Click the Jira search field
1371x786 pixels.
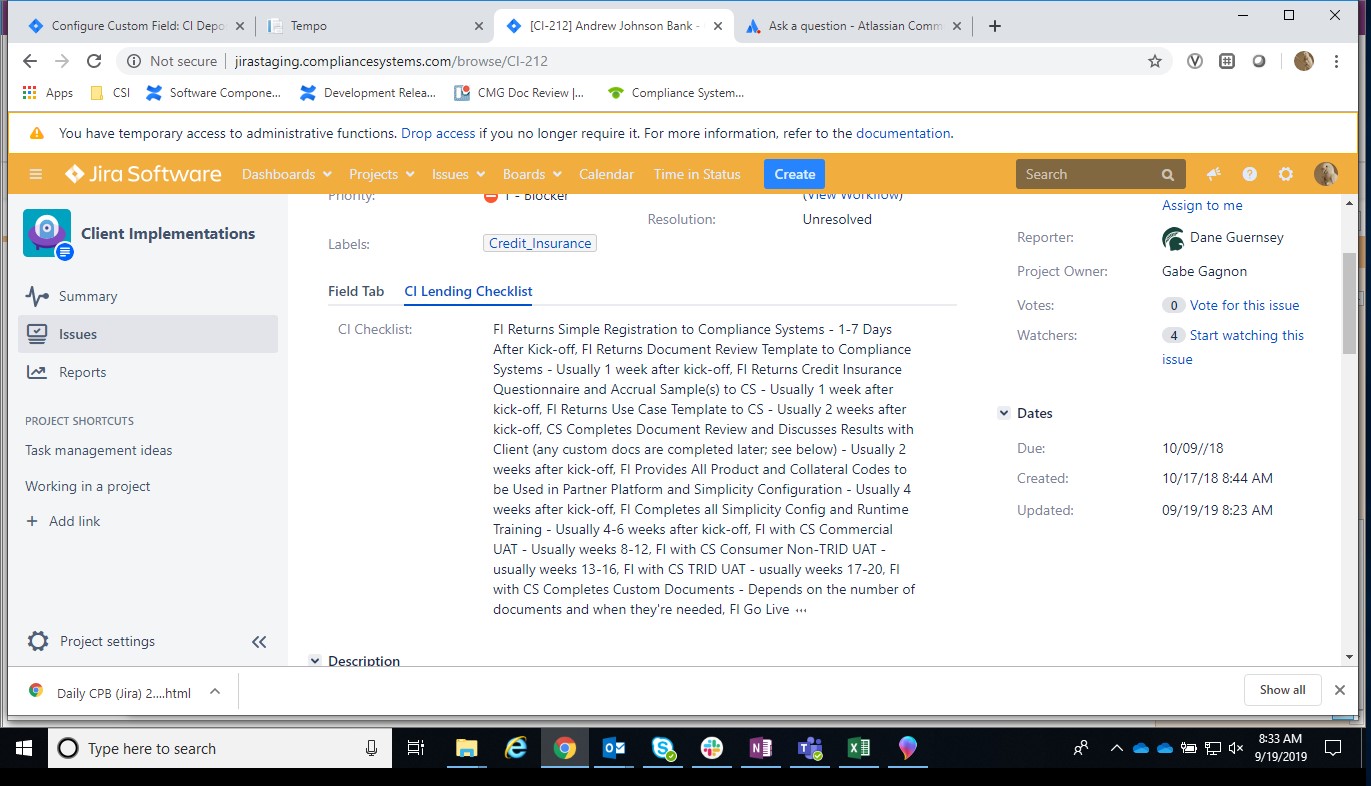point(1101,174)
